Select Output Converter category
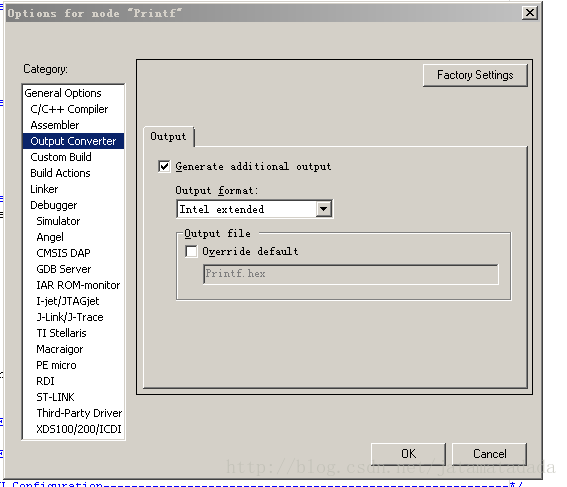The width and height of the screenshot is (567, 487). click(73, 141)
